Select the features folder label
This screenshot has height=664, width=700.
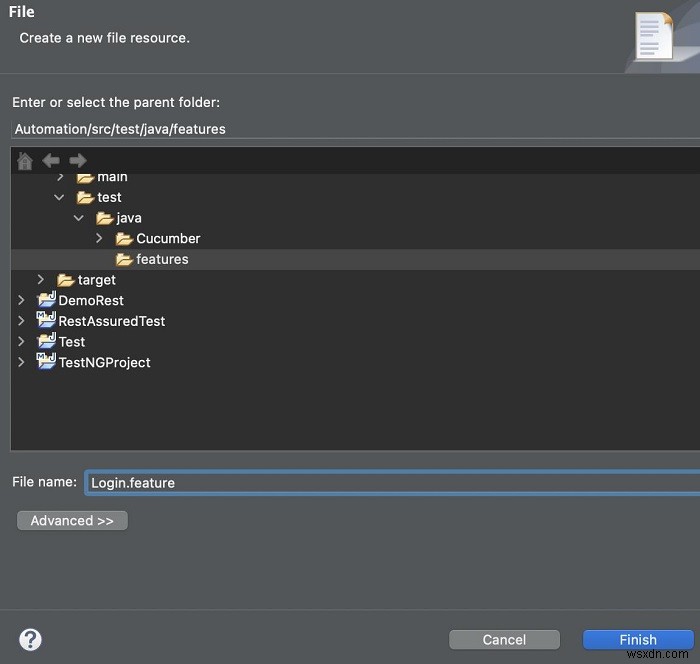pyautogui.click(x=162, y=259)
